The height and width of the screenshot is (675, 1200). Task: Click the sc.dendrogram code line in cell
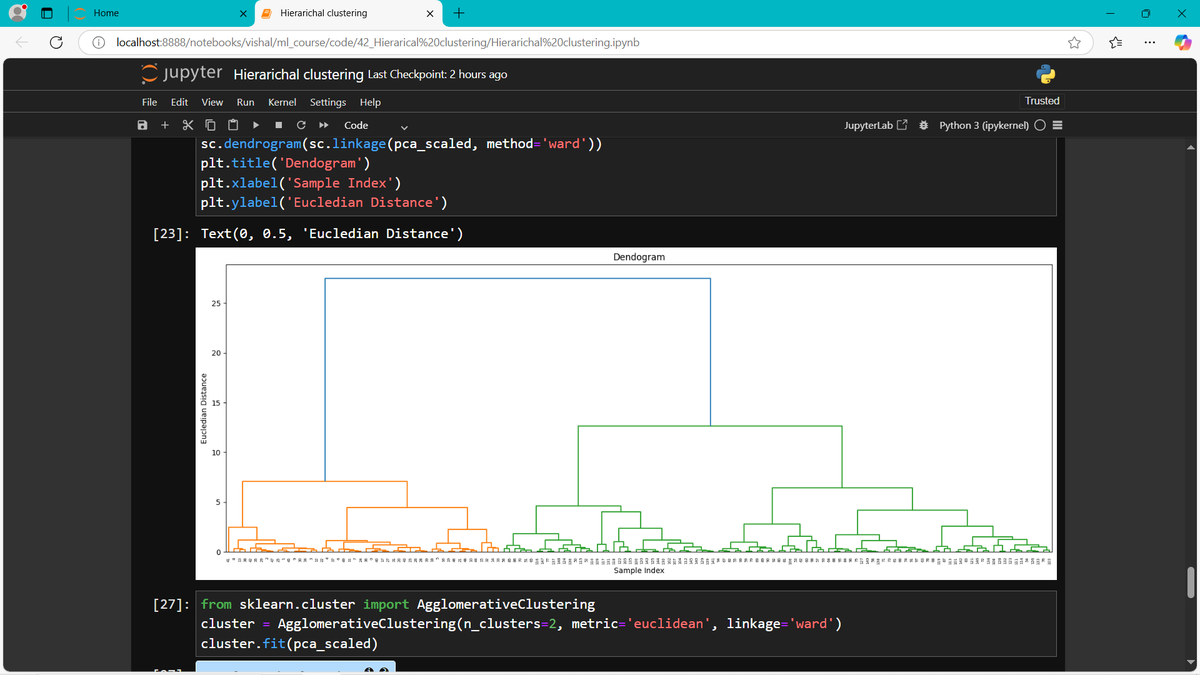[x=401, y=143]
